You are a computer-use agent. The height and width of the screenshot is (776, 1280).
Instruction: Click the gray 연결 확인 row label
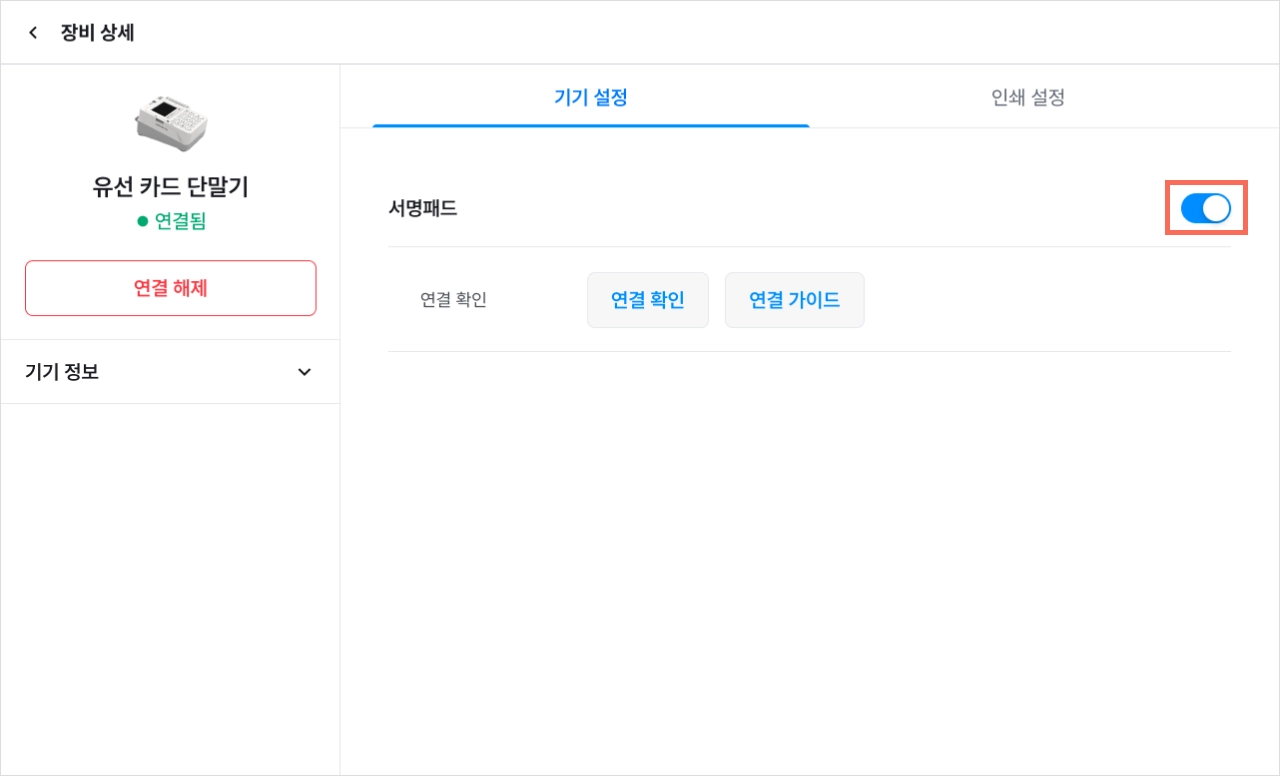click(x=453, y=300)
